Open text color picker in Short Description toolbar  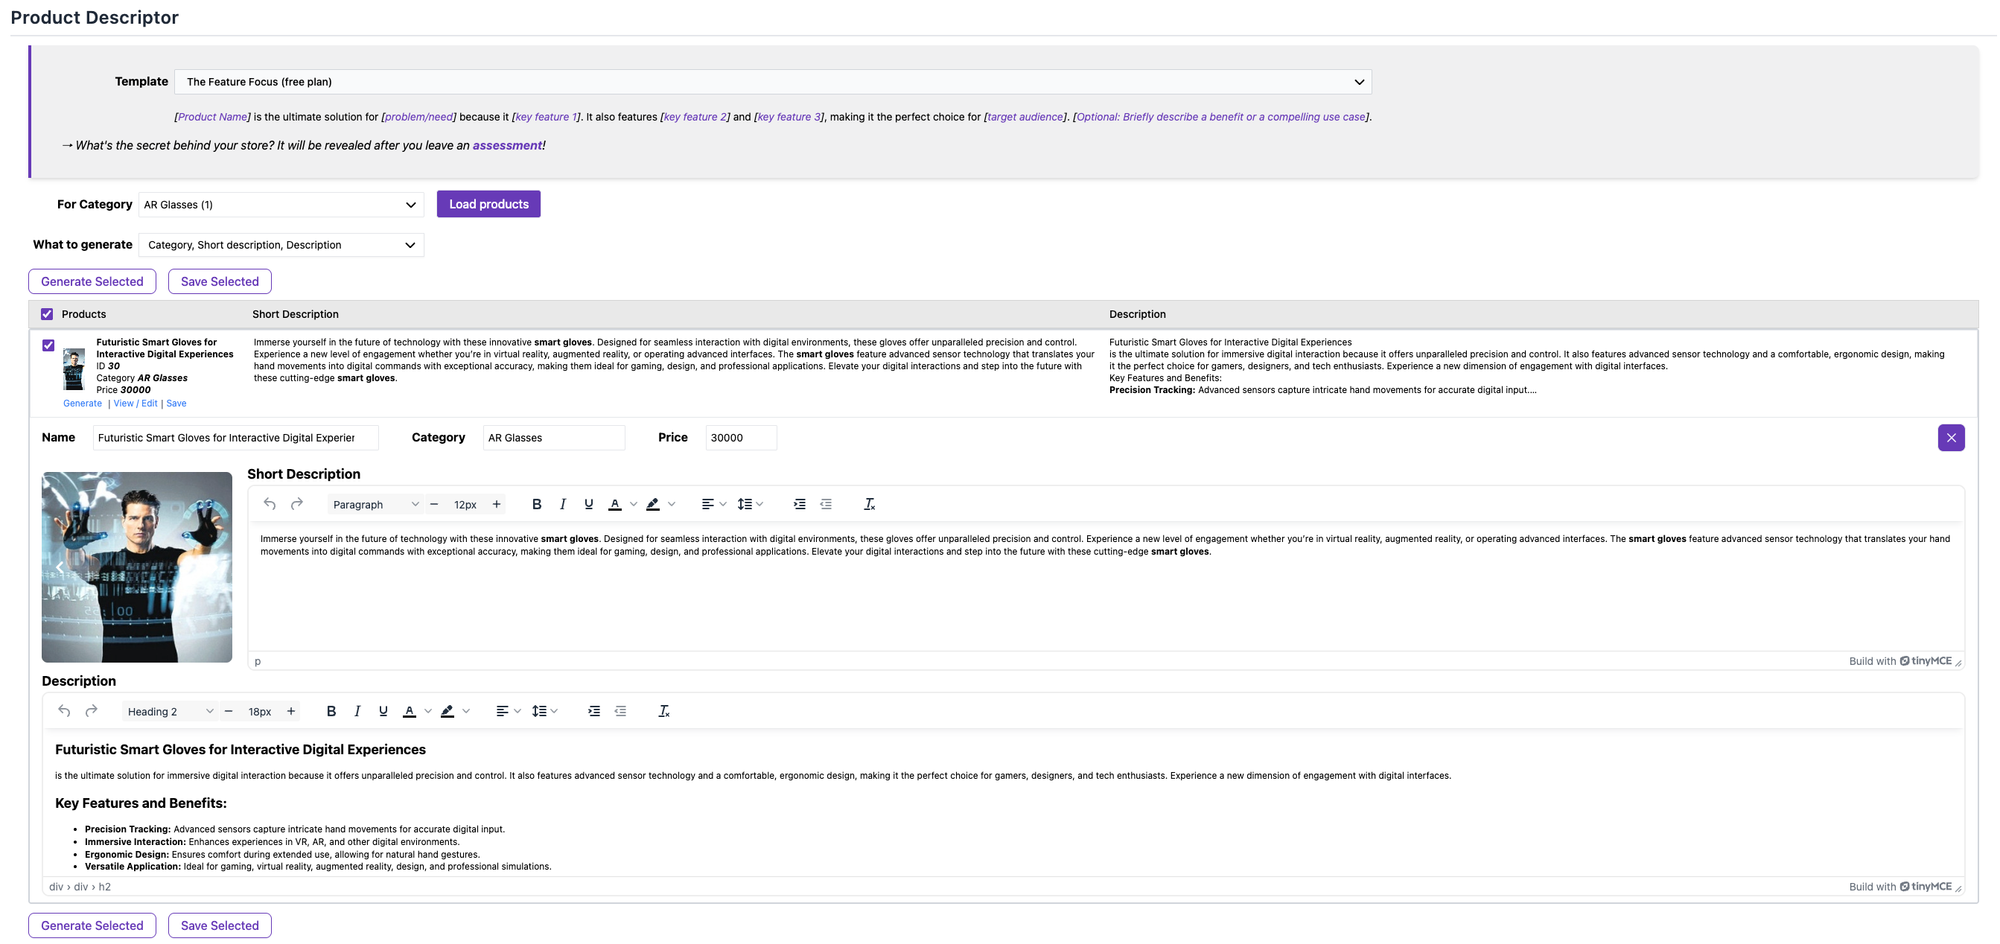pos(633,505)
